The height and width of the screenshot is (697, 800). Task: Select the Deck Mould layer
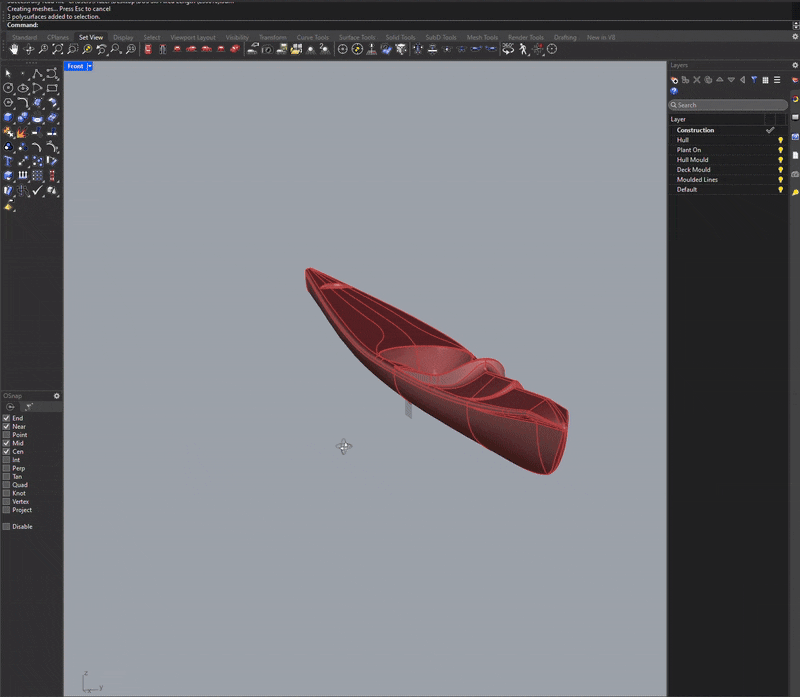click(694, 170)
